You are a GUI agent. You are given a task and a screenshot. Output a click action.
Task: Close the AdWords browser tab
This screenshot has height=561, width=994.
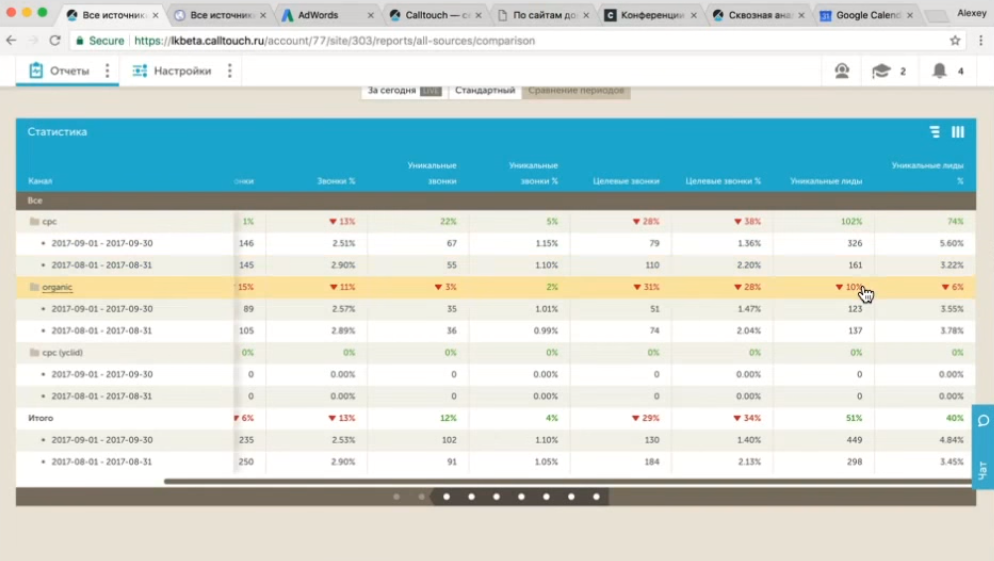(370, 15)
